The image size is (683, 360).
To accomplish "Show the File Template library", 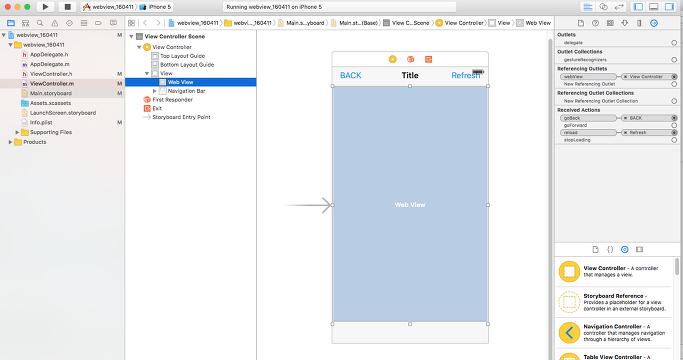I will tap(595, 250).
